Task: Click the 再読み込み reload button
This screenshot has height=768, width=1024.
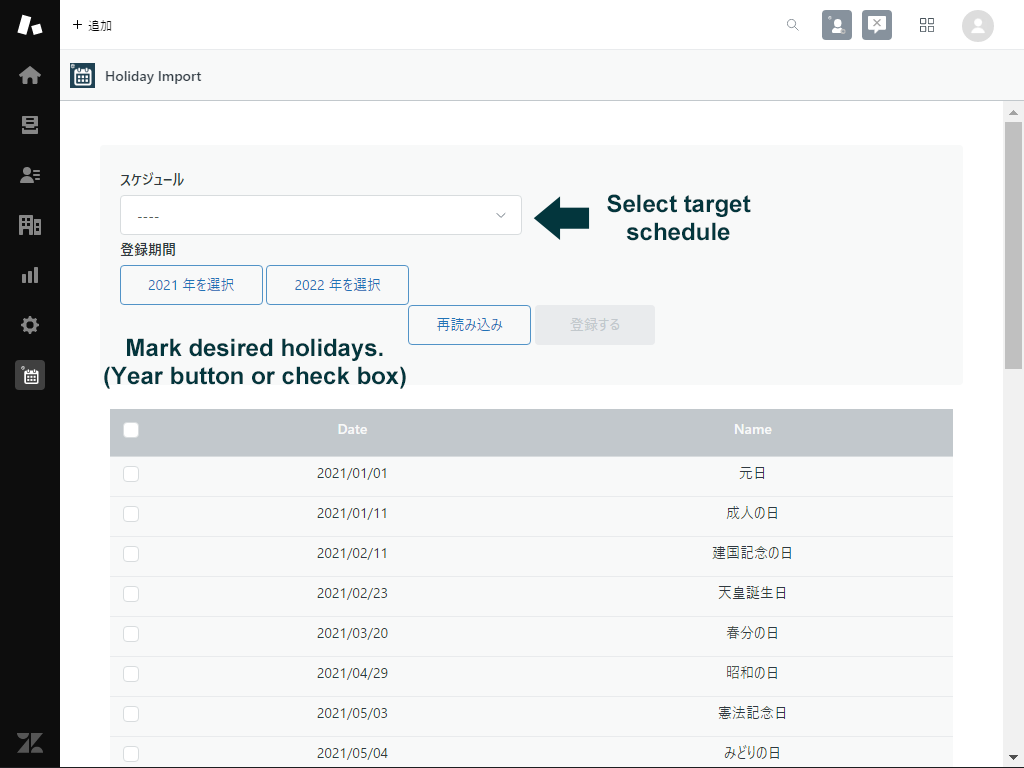Action: (469, 324)
